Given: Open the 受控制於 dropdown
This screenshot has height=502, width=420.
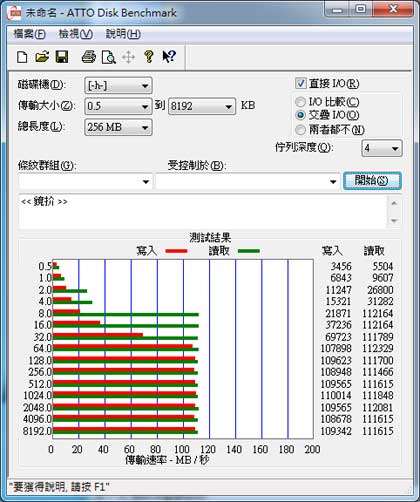Looking at the screenshot, I should (x=247, y=181).
